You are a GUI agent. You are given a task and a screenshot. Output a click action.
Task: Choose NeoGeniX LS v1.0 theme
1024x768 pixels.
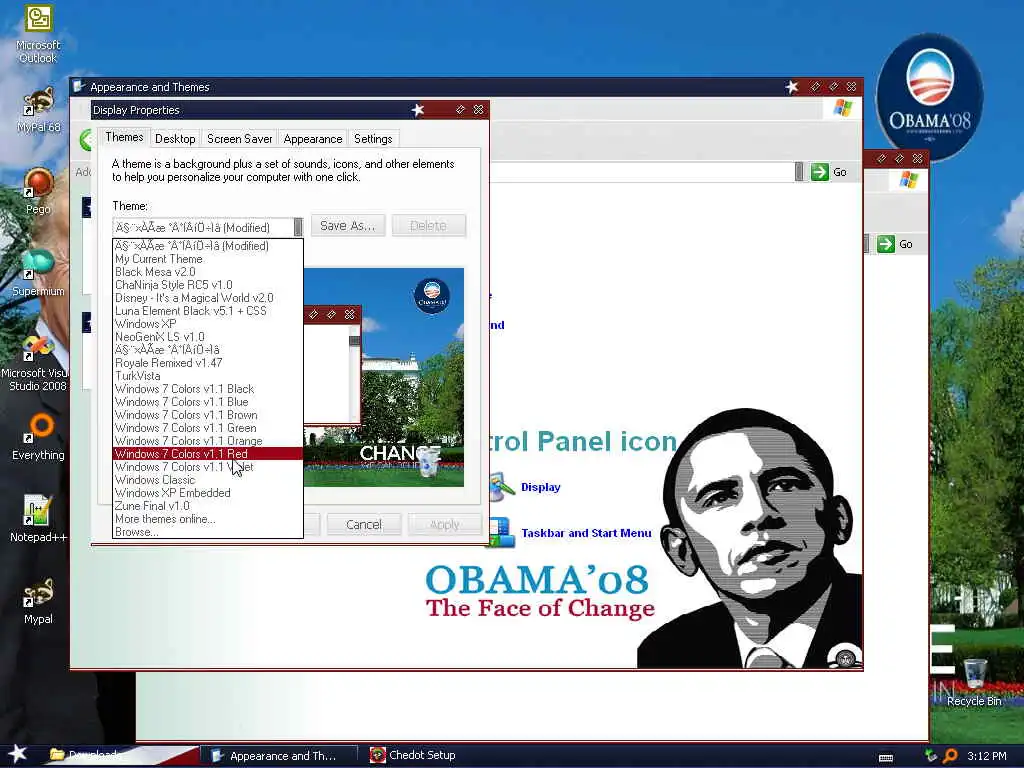point(208,337)
